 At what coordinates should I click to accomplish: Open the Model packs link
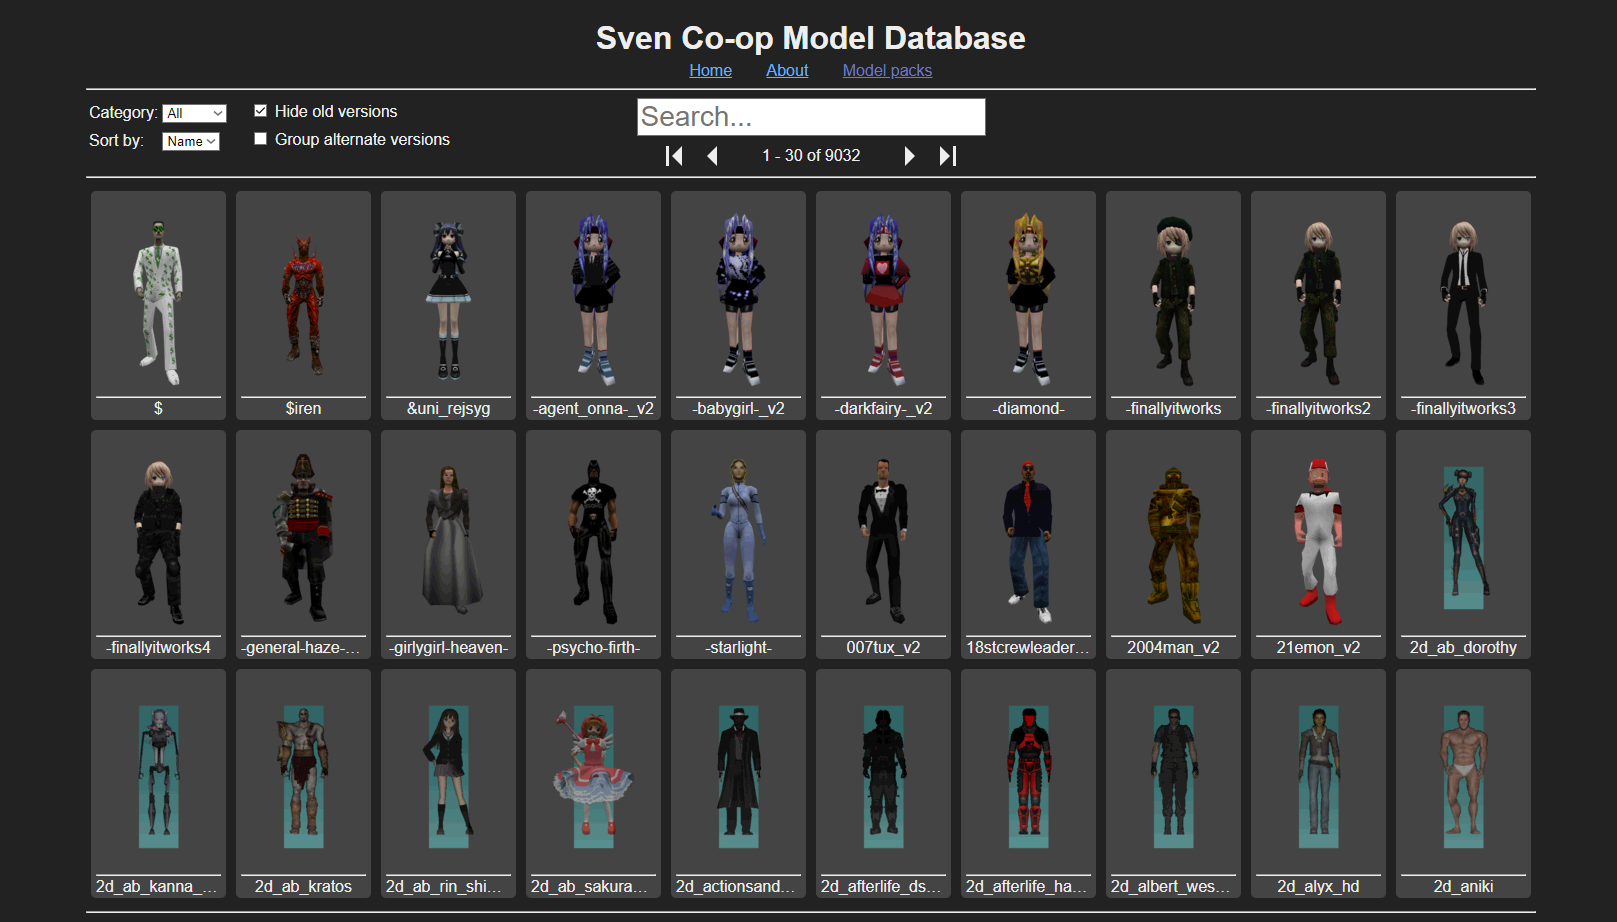887,70
